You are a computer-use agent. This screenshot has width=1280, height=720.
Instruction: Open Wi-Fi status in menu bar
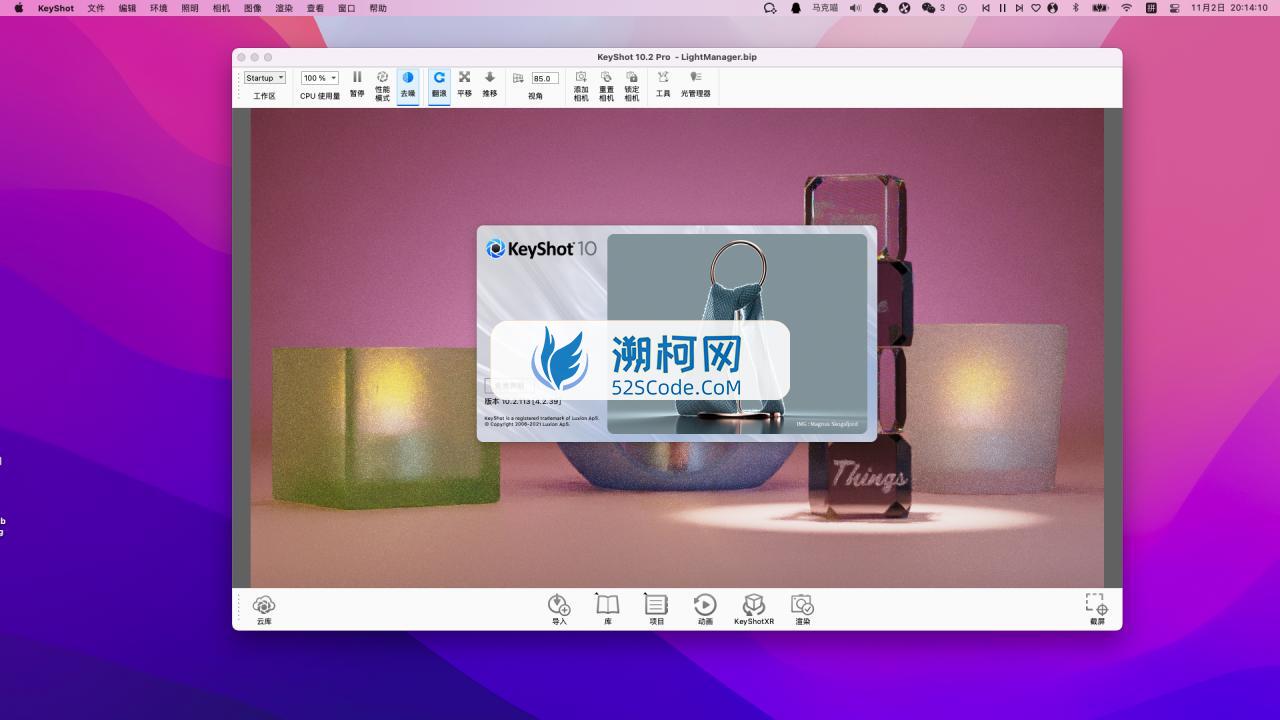point(1127,8)
